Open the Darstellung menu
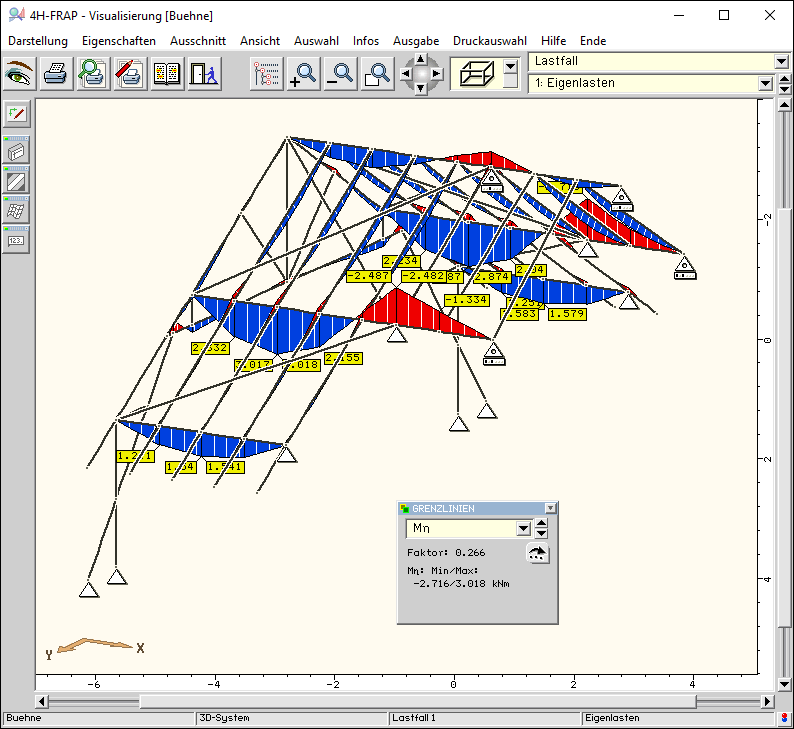The image size is (794, 729). (38, 41)
